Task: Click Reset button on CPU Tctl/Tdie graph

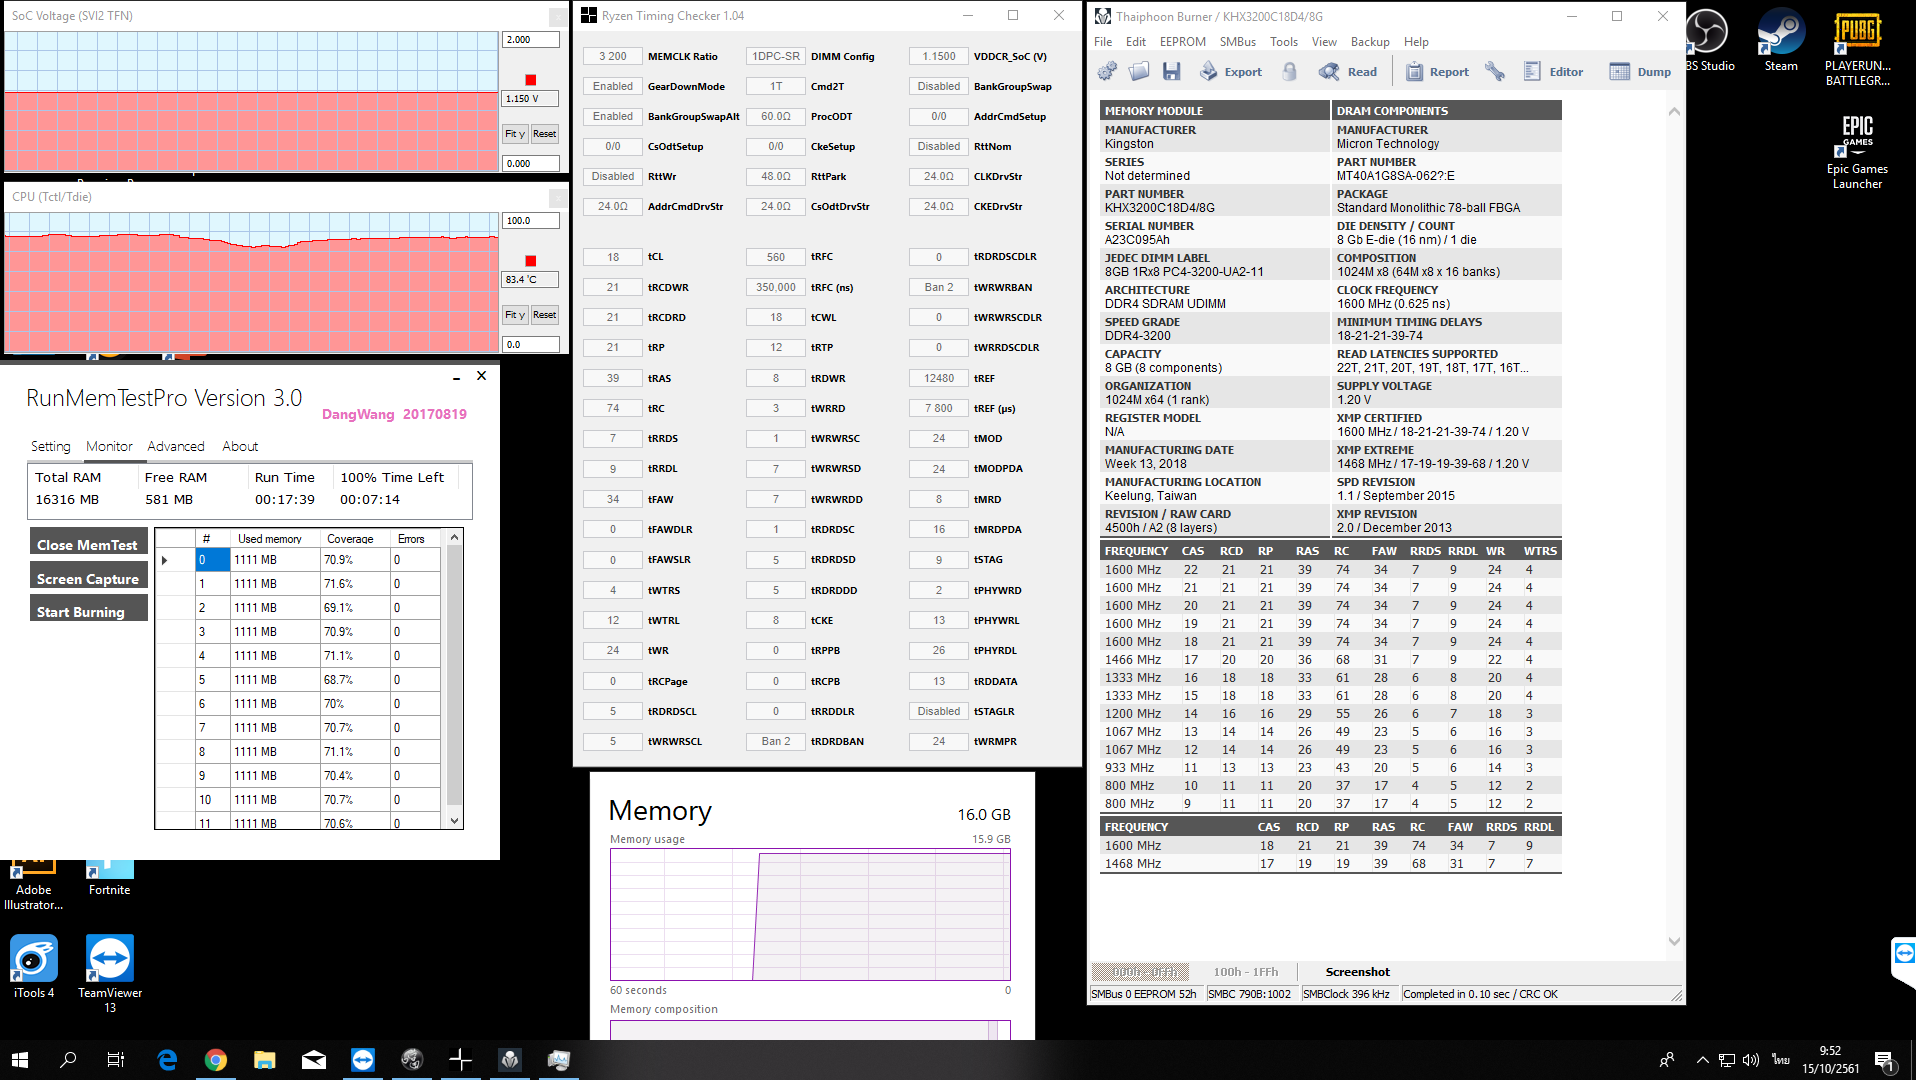Action: tap(544, 315)
